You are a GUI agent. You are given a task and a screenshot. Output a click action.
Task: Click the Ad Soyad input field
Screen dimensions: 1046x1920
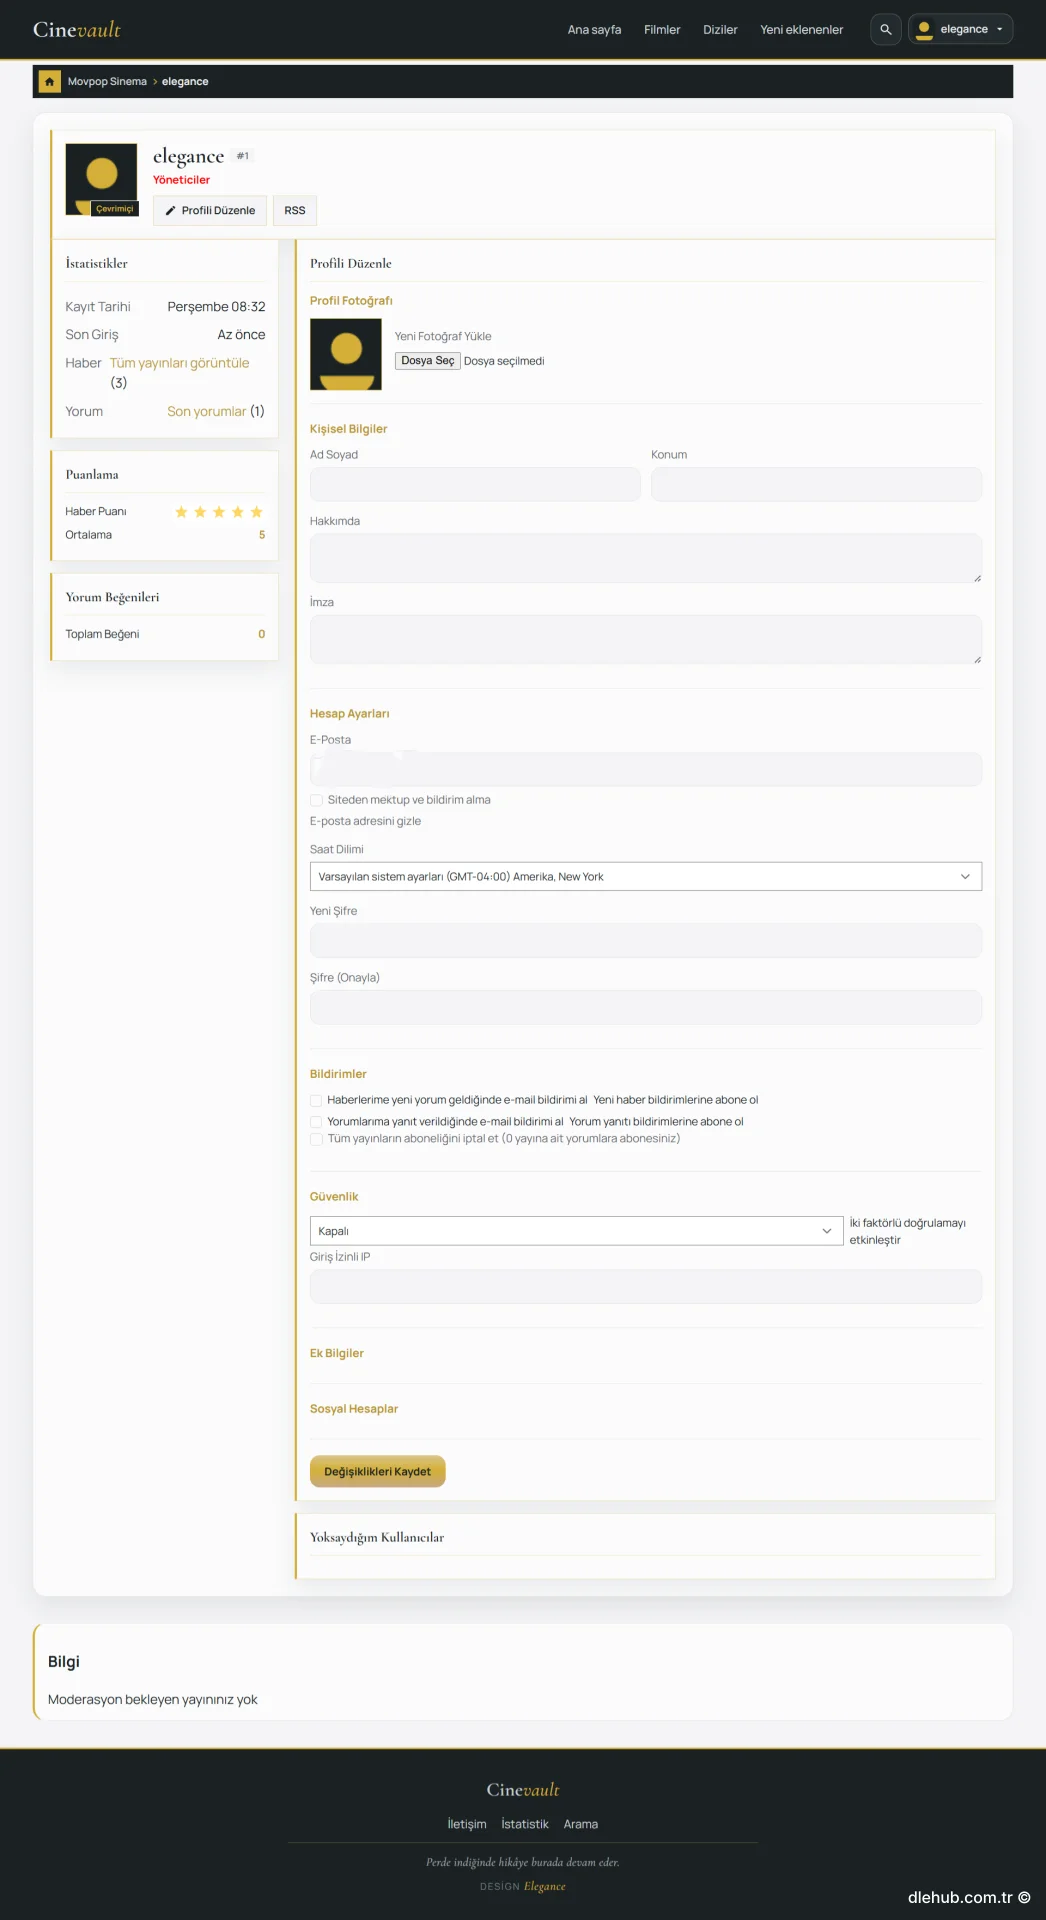pyautogui.click(x=475, y=484)
